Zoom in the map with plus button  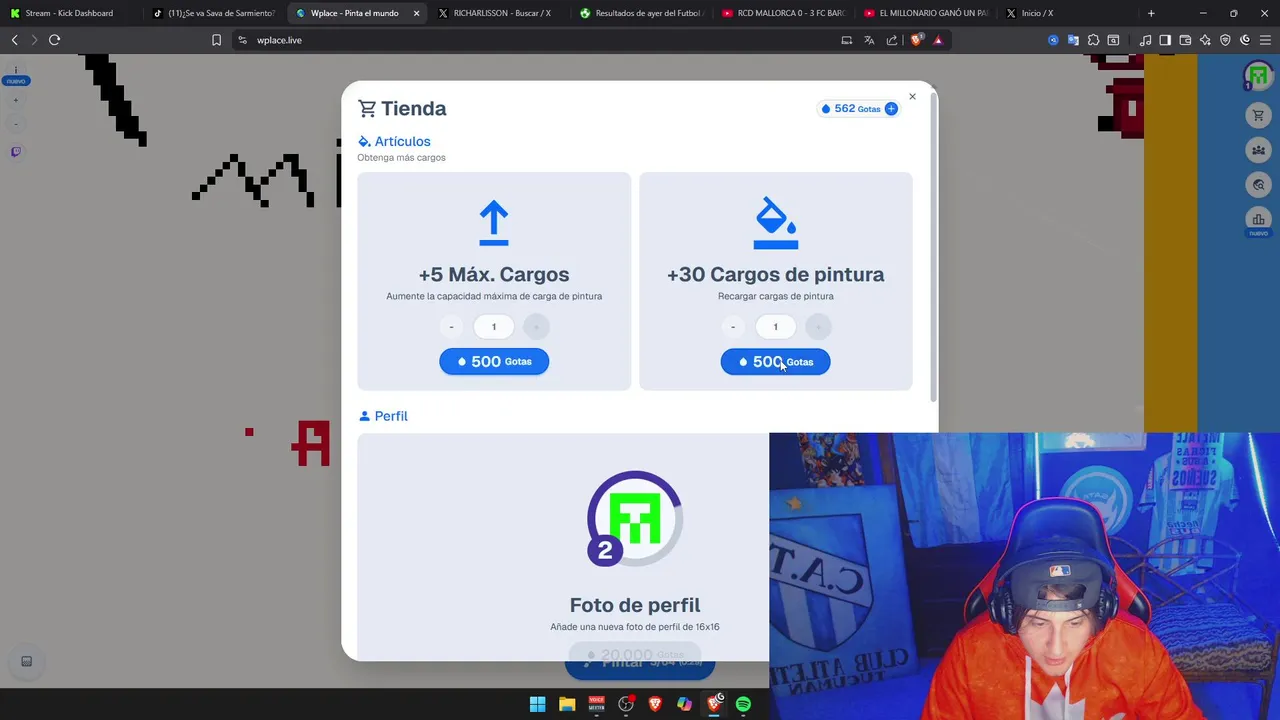click(16, 100)
